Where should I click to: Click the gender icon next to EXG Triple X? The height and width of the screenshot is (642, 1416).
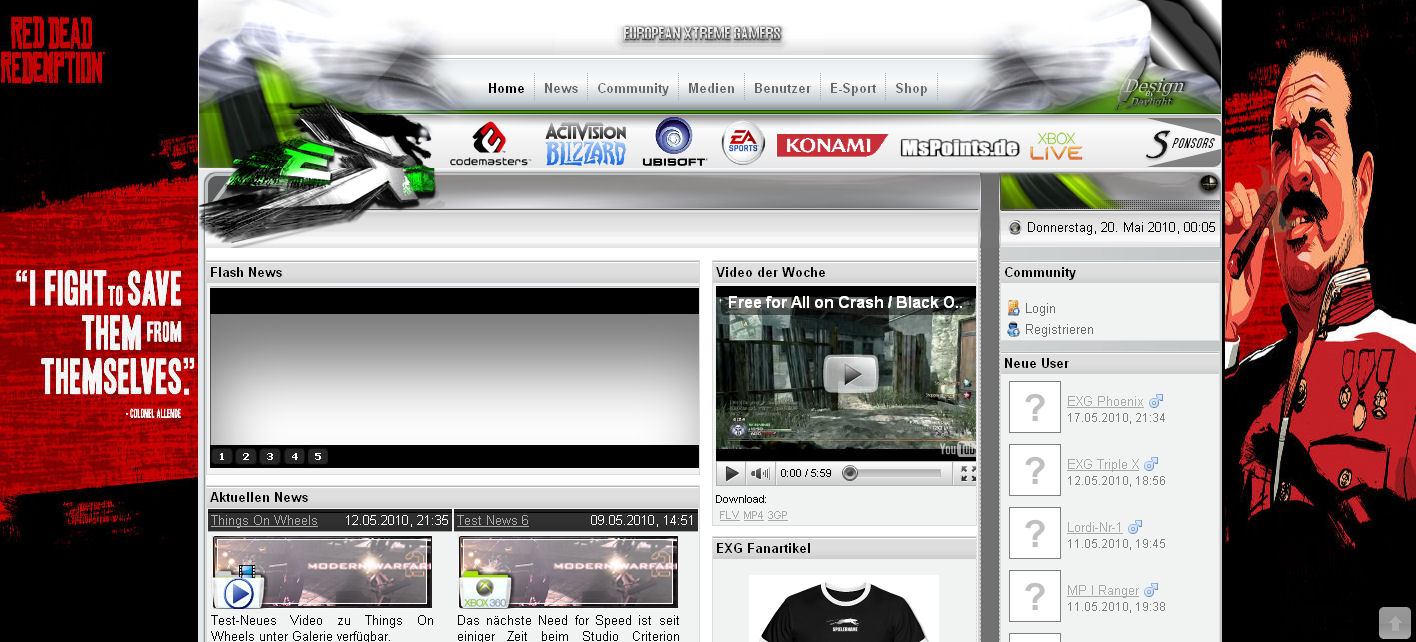pos(1151,464)
